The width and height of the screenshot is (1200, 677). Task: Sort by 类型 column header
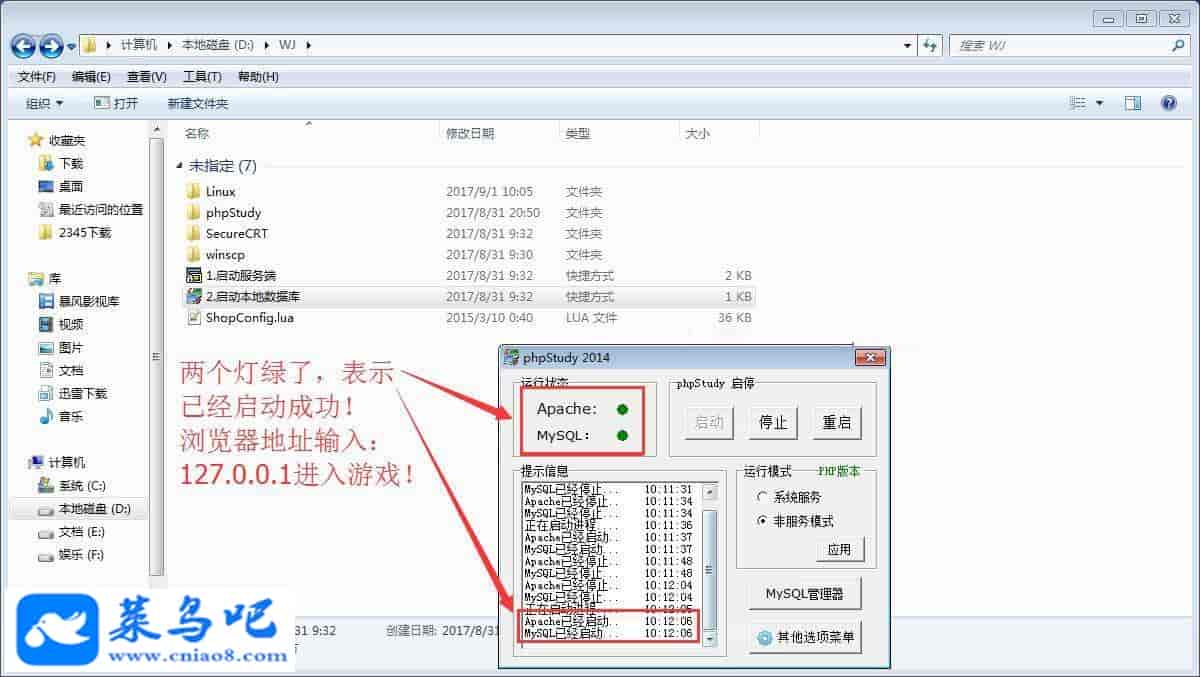tap(578, 133)
